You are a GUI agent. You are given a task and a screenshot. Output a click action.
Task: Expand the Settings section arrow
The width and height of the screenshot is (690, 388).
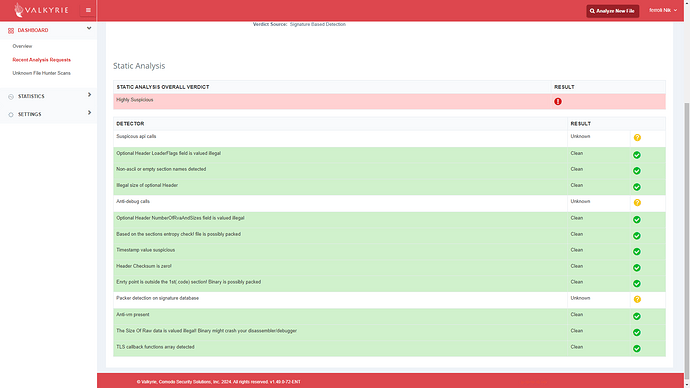pos(89,113)
